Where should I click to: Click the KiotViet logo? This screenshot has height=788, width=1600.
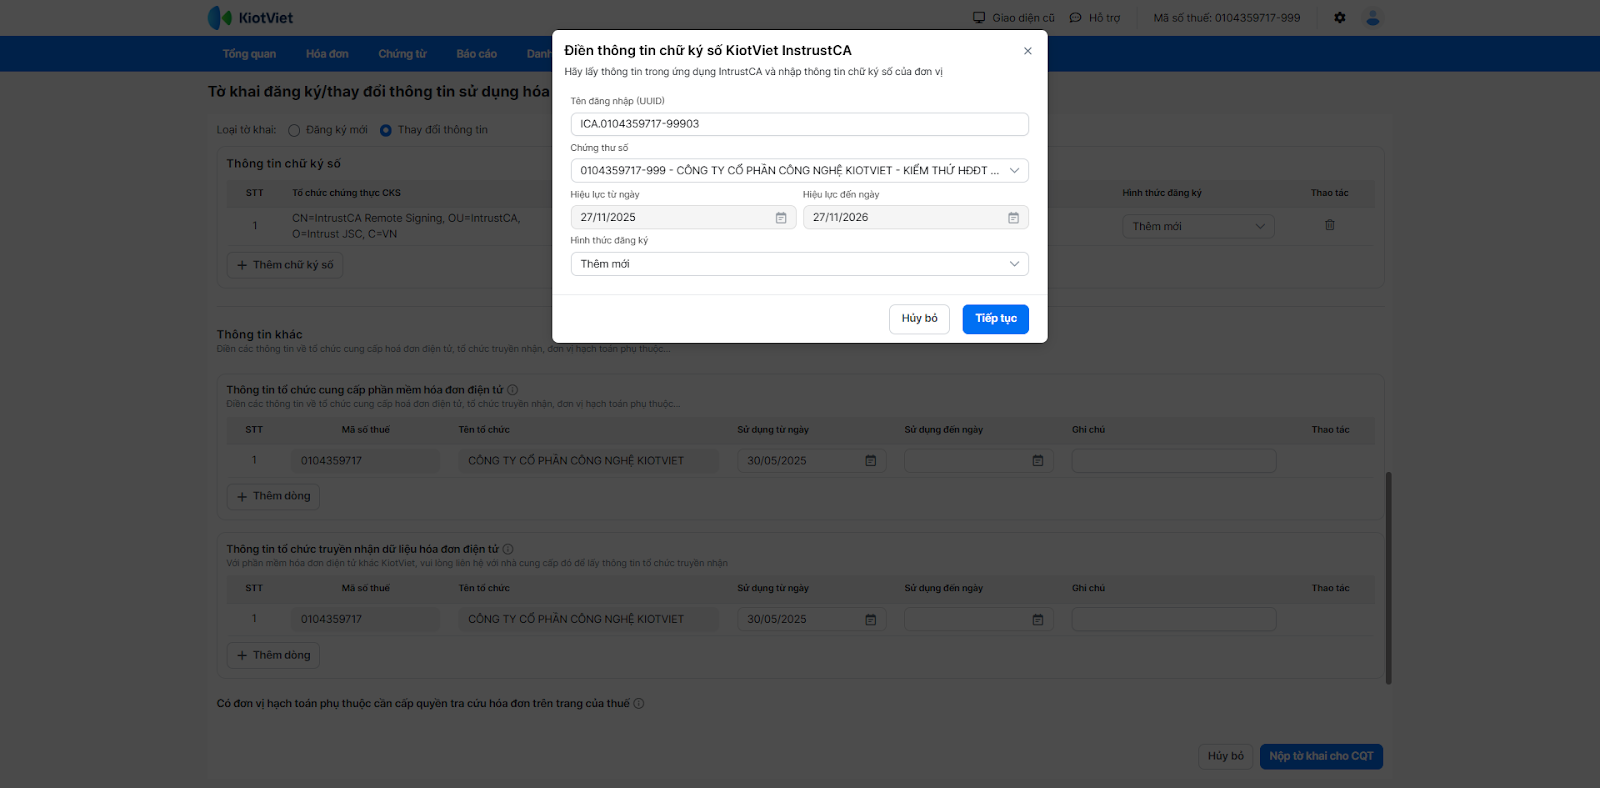pos(250,18)
